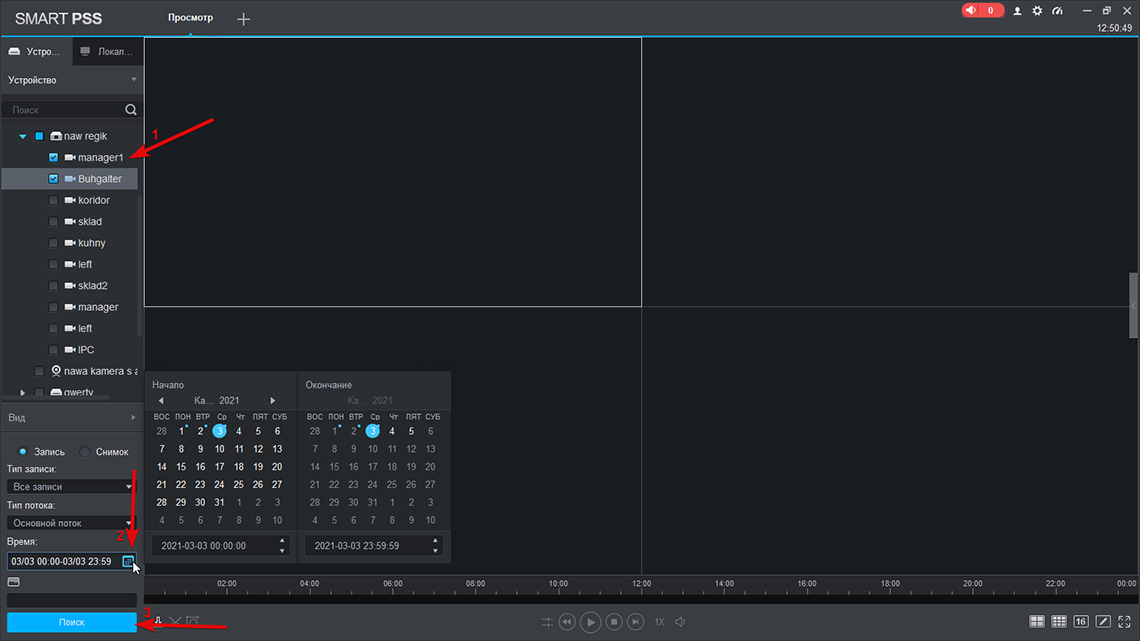Screen dimensions: 1140x641
Task: Go to next month in Начало calendar
Action: 273,400
